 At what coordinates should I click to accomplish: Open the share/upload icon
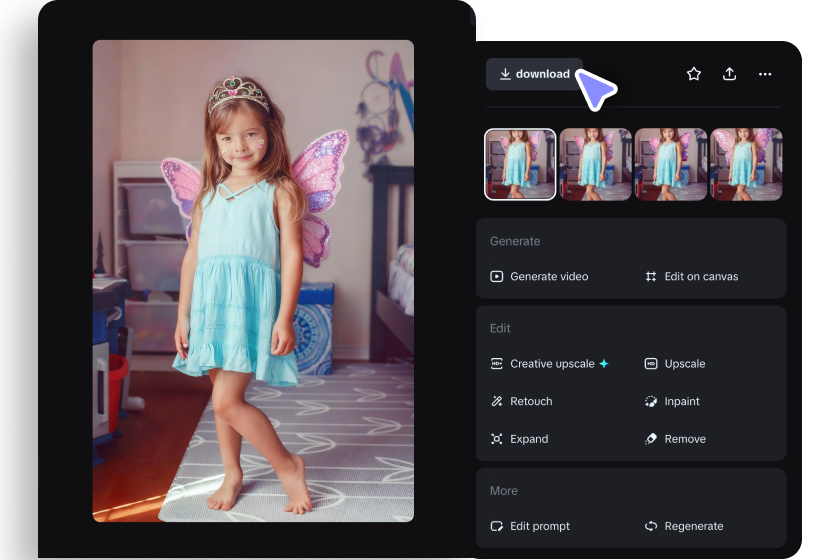729,74
